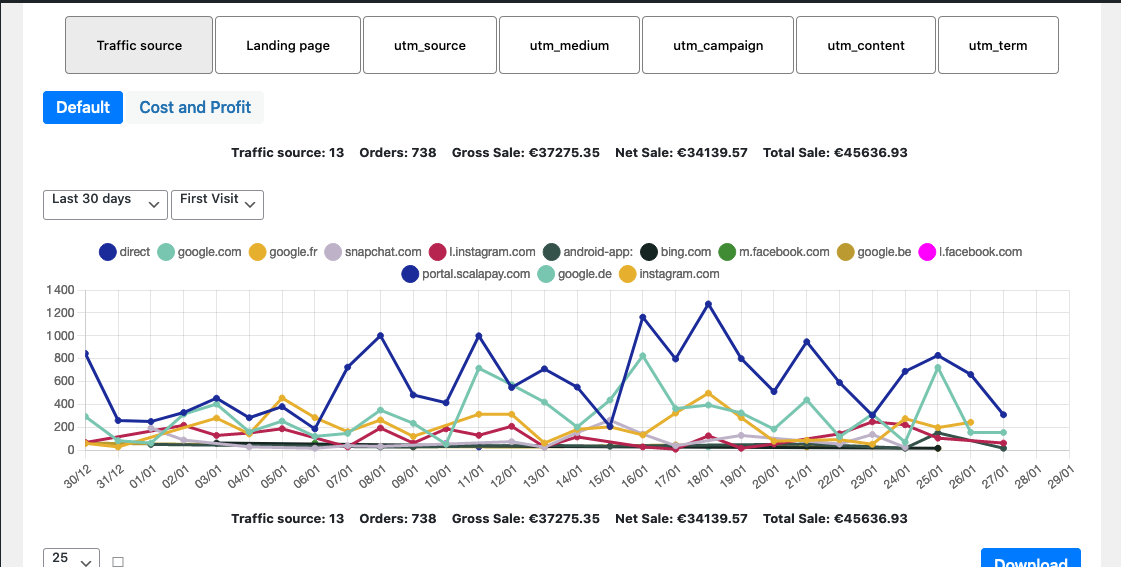1121x567 pixels.
Task: Click portal.scalapay.com legend icon
Action: pyautogui.click(x=410, y=273)
